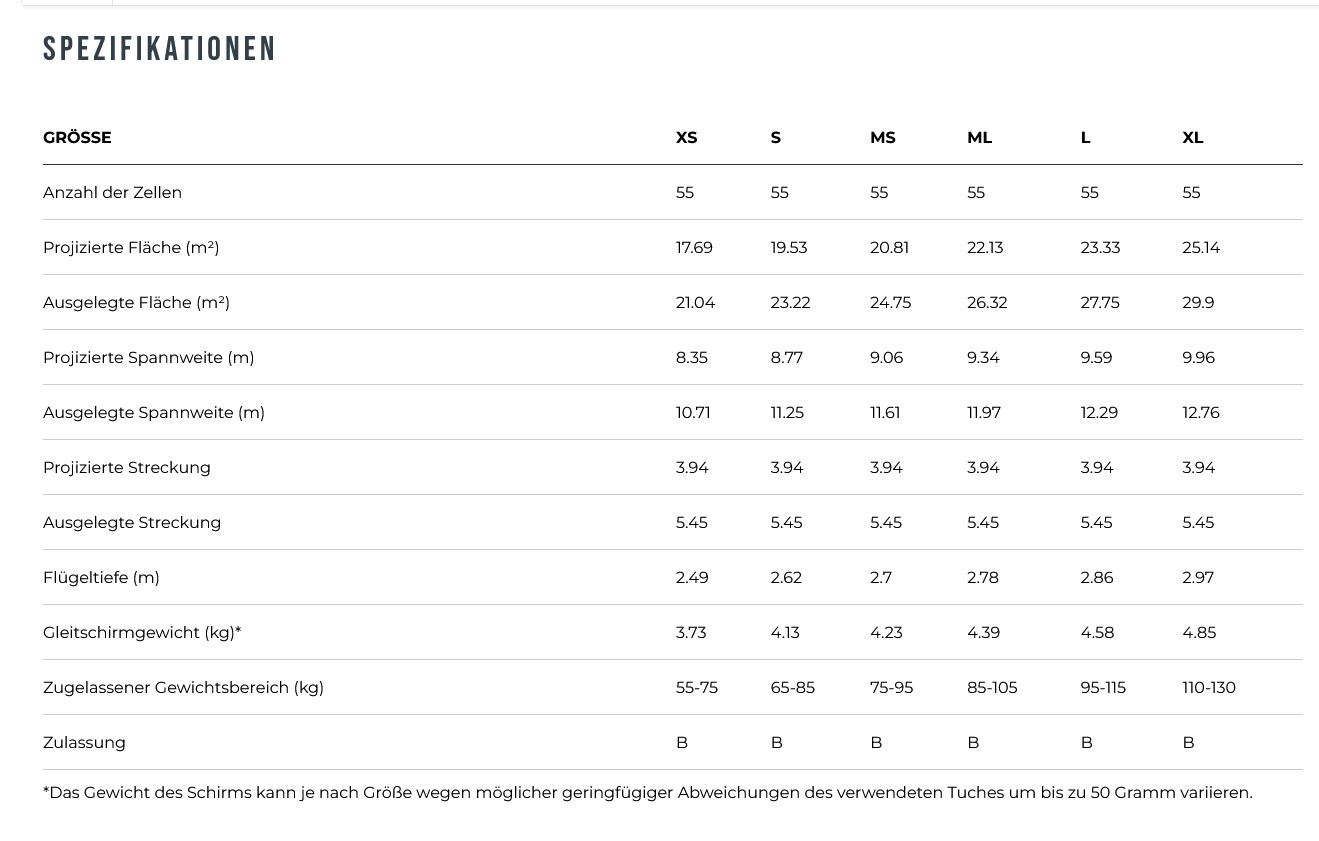Click the Zugelassener Gewichtsbereich (kg) row label
Image resolution: width=1319 pixels, height=841 pixels.
point(183,688)
